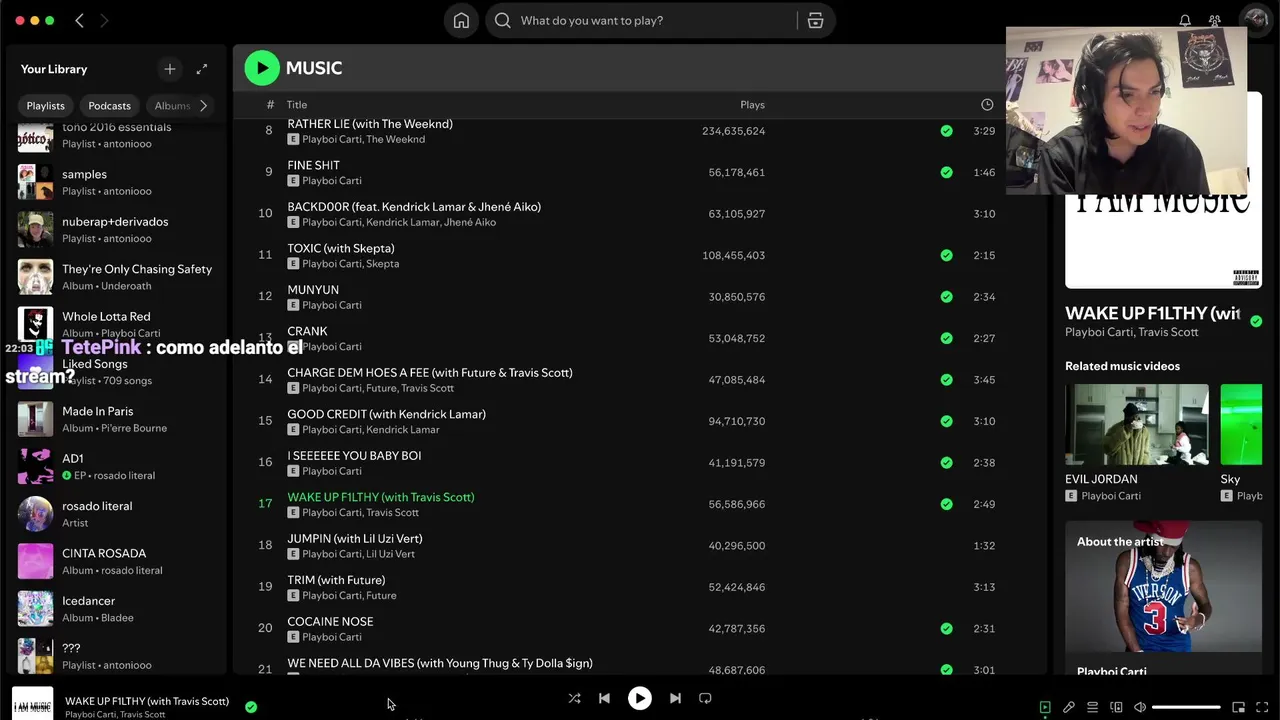Toggle saved checkmark for RATHER LIE
The image size is (1280, 720).
point(946,131)
